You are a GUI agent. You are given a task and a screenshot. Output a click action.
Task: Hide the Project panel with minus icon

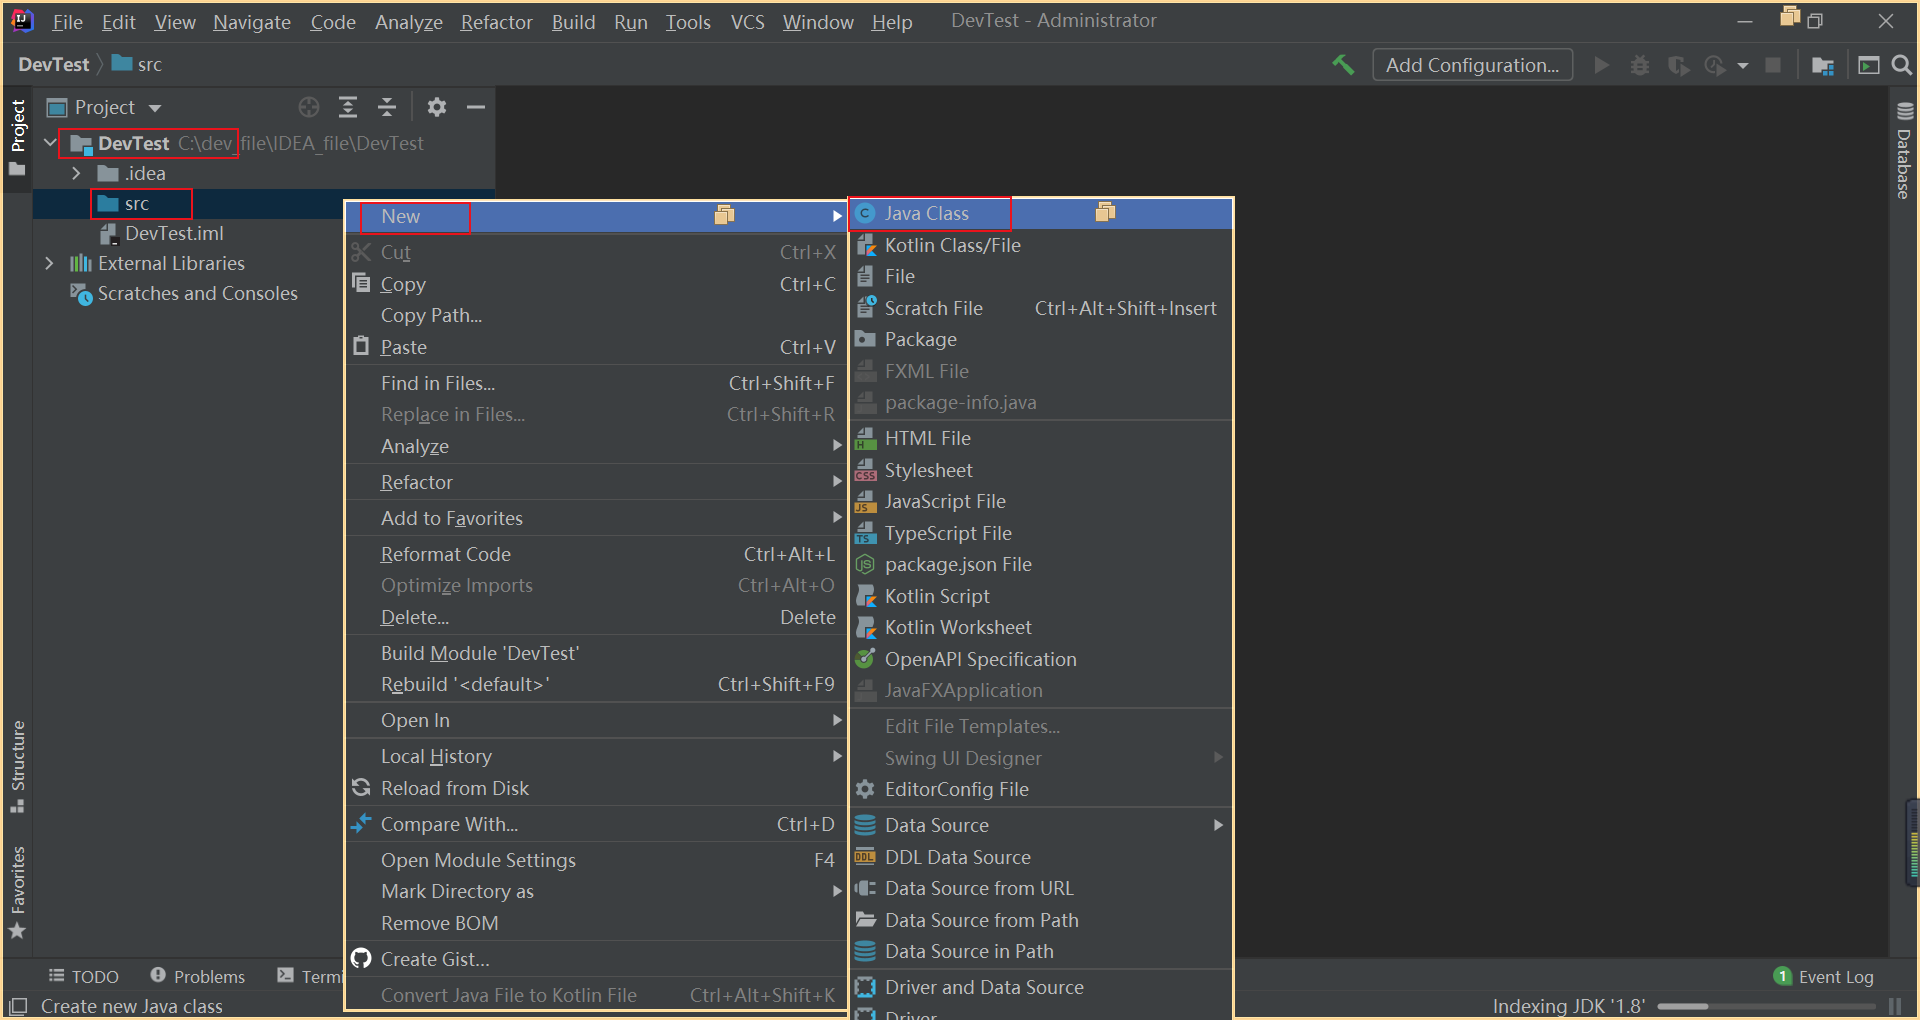[476, 107]
